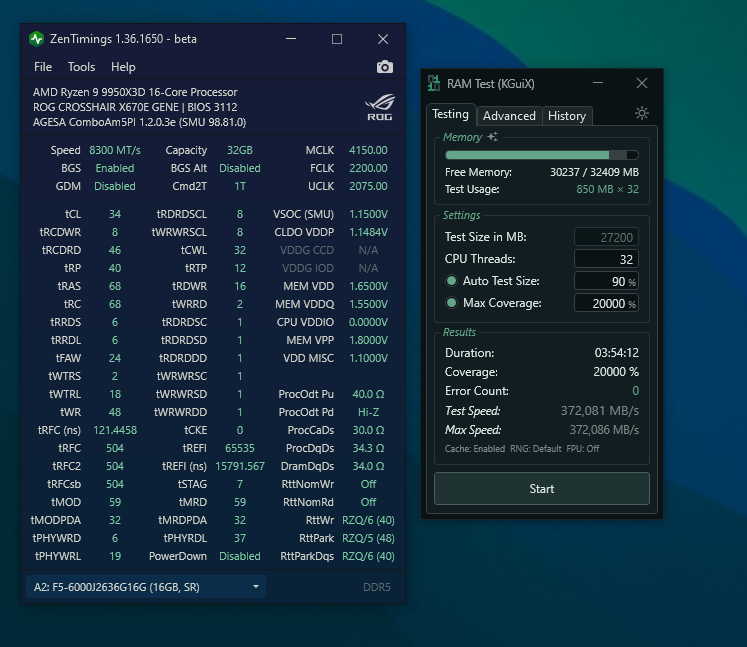Viewport: 747px width, 647px height.
Task: Open the Tools menu in ZenTimings
Action: coord(81,67)
